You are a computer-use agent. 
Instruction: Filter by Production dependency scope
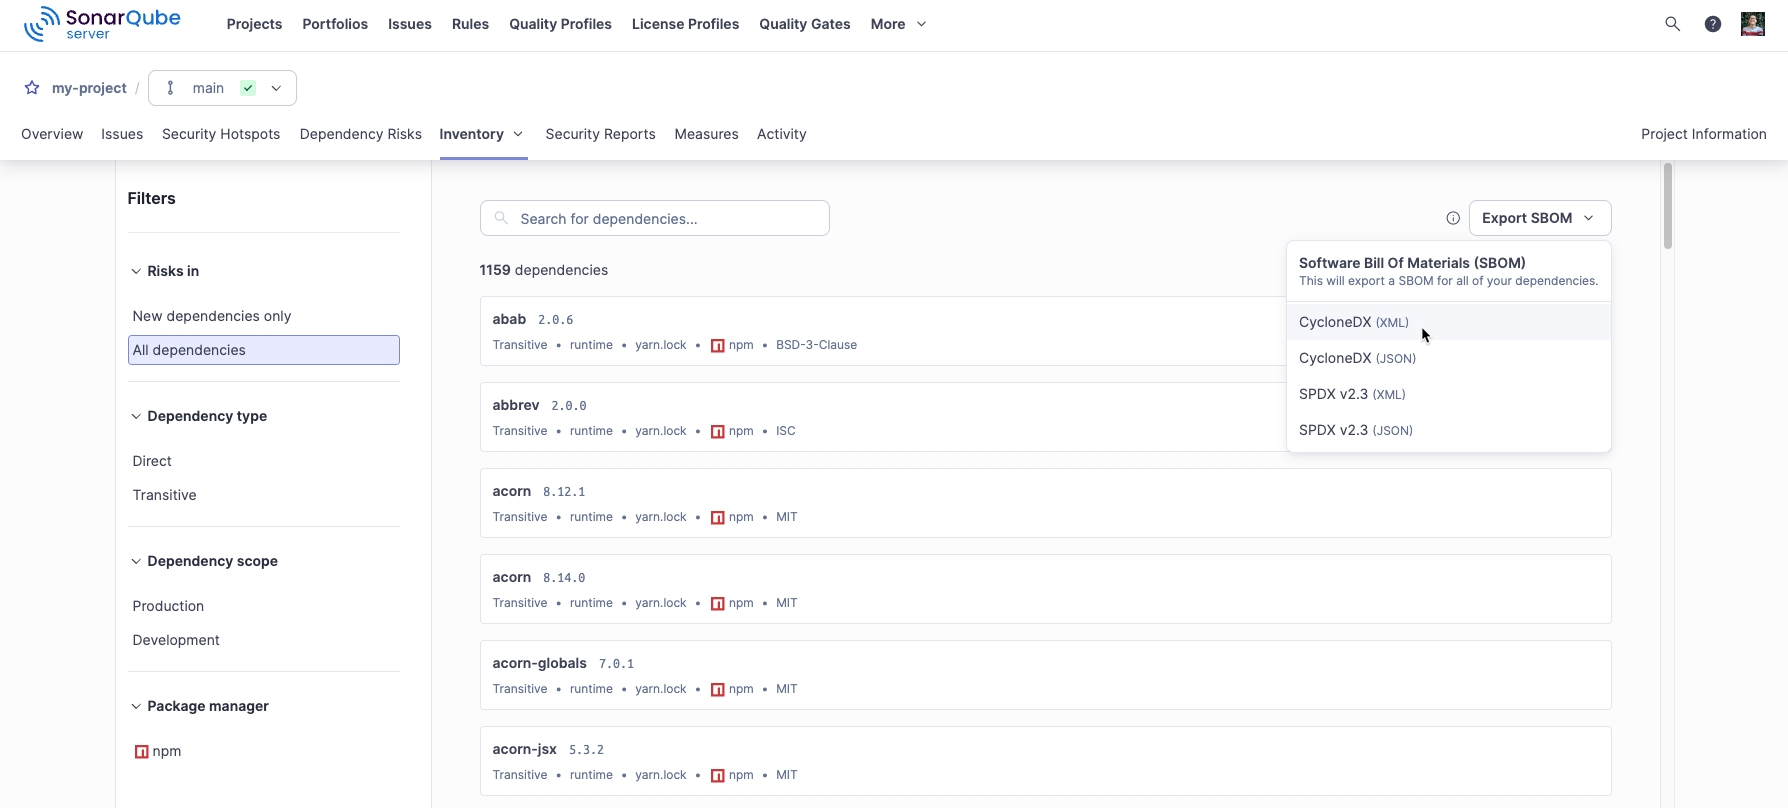coord(168,606)
